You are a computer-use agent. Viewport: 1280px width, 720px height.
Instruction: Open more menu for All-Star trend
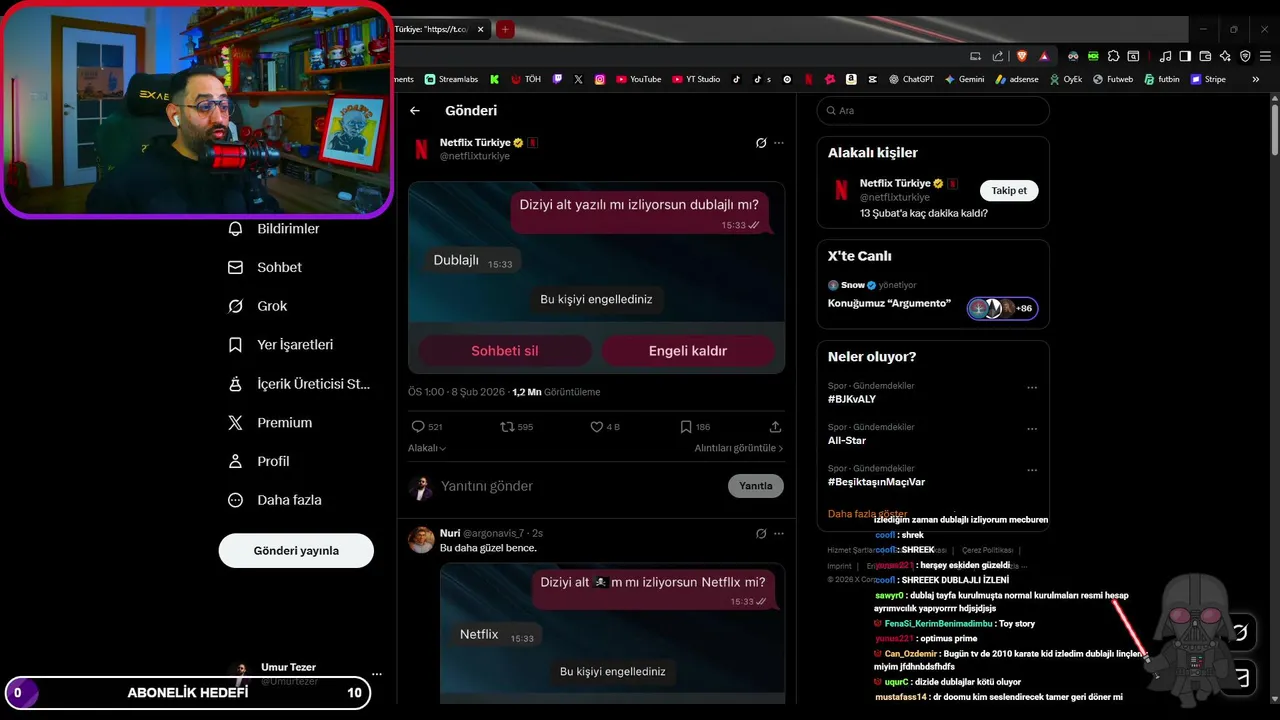coord(1032,429)
